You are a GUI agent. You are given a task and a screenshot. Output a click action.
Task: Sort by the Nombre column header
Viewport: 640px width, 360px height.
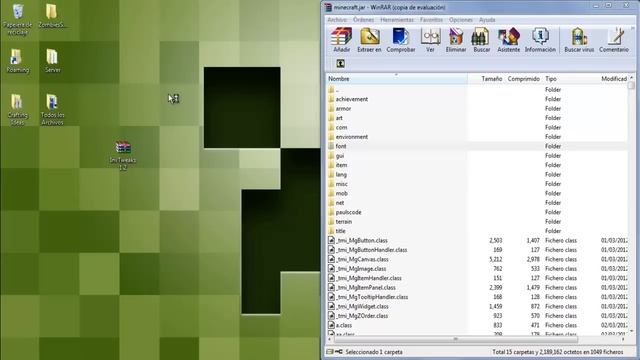(397, 79)
